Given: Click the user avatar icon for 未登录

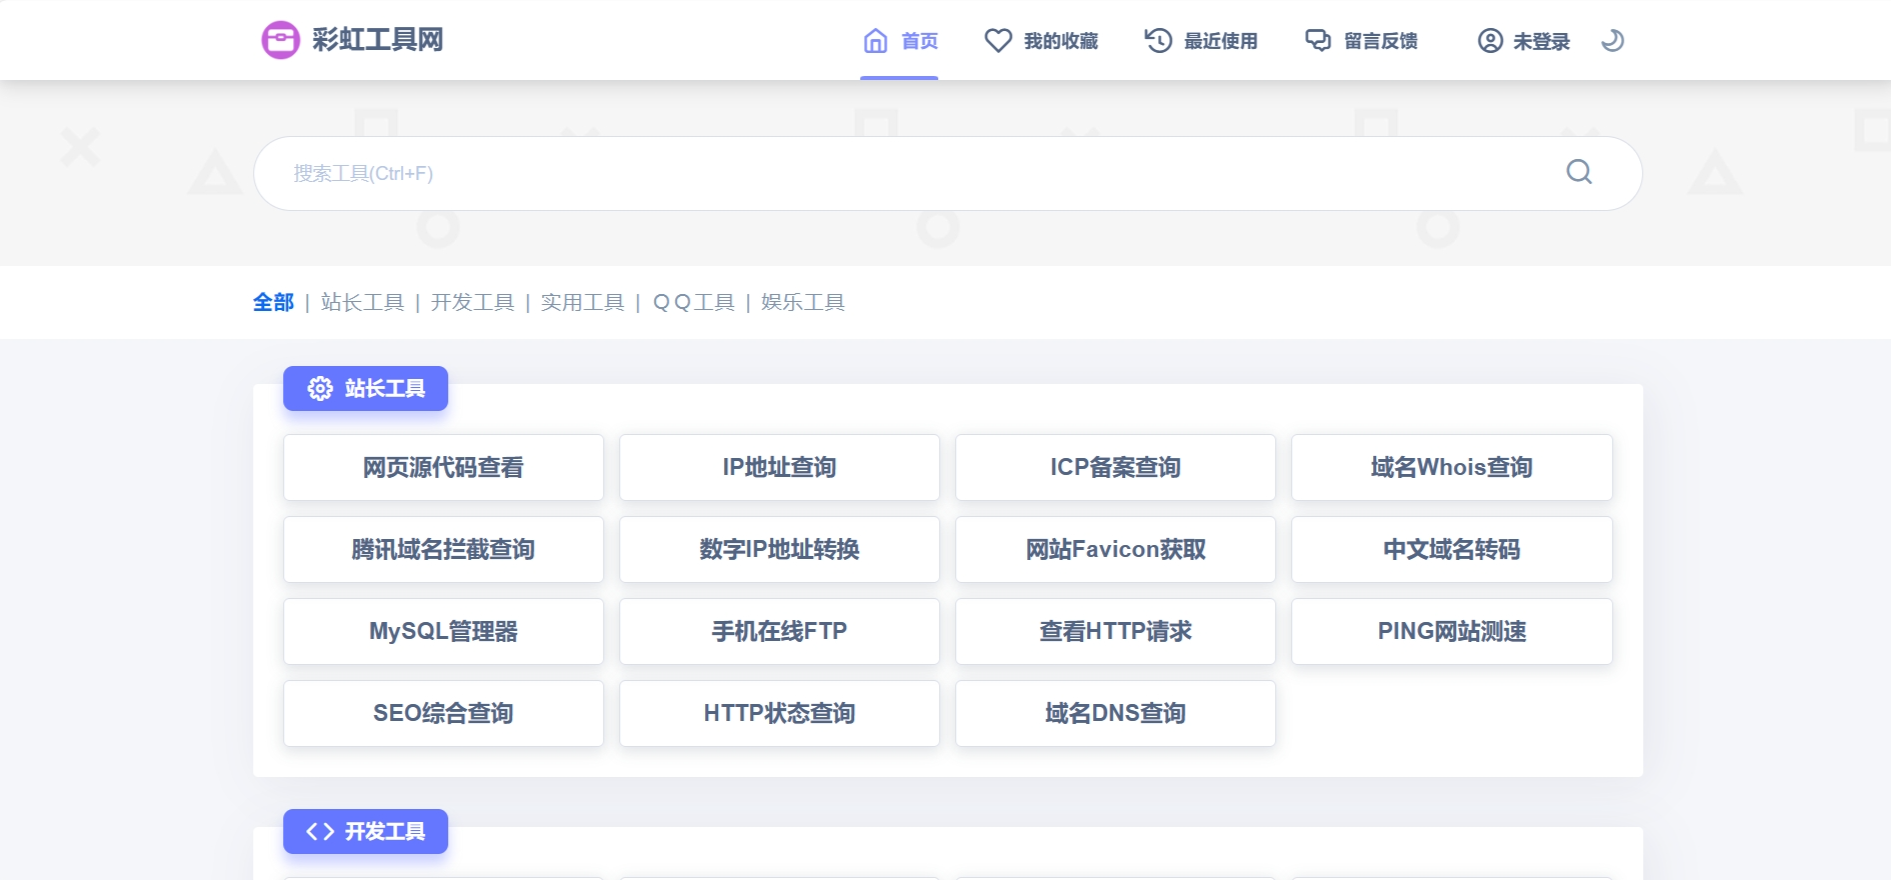Looking at the screenshot, I should point(1490,41).
